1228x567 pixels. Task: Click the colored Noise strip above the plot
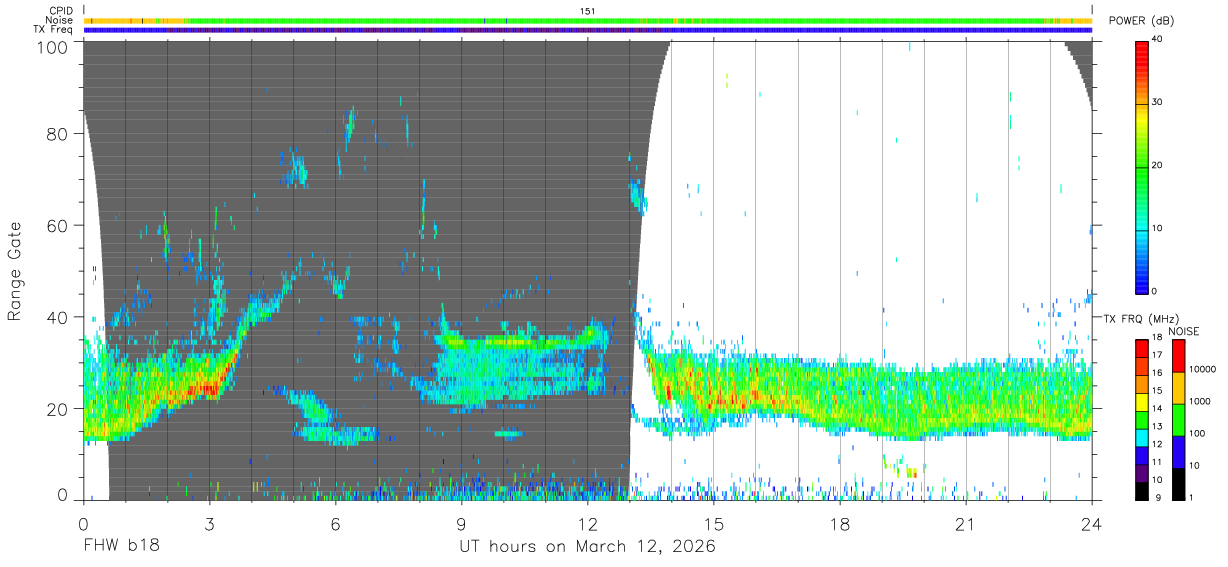point(588,20)
